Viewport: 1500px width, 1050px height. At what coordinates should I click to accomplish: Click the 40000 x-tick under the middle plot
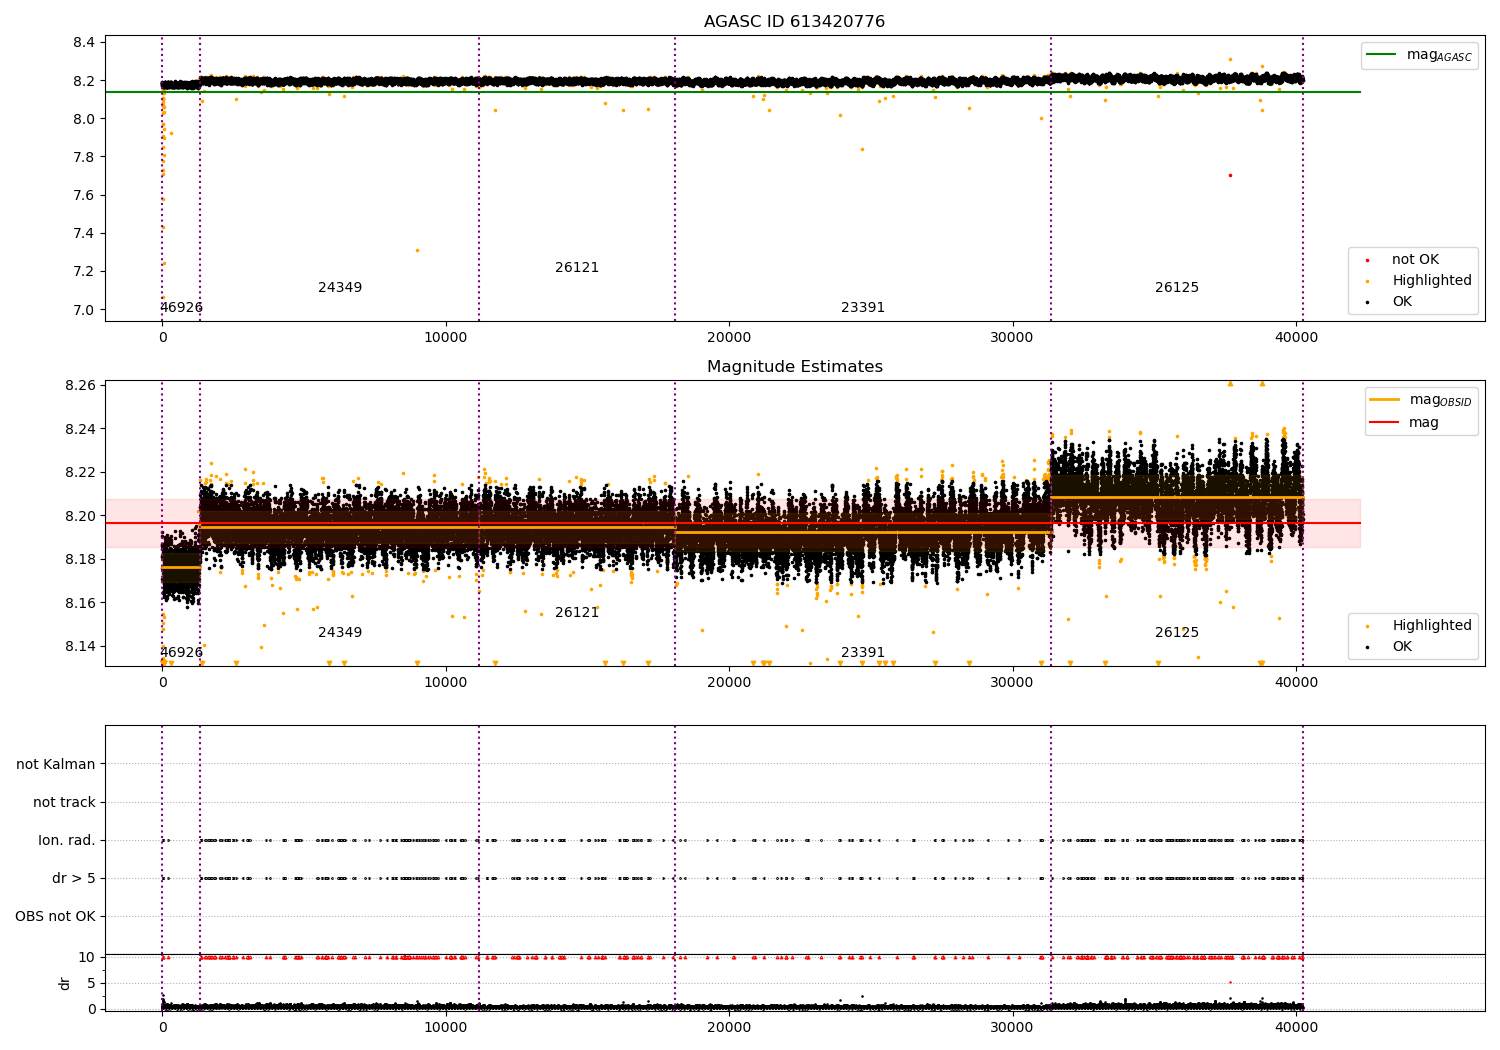(1297, 683)
